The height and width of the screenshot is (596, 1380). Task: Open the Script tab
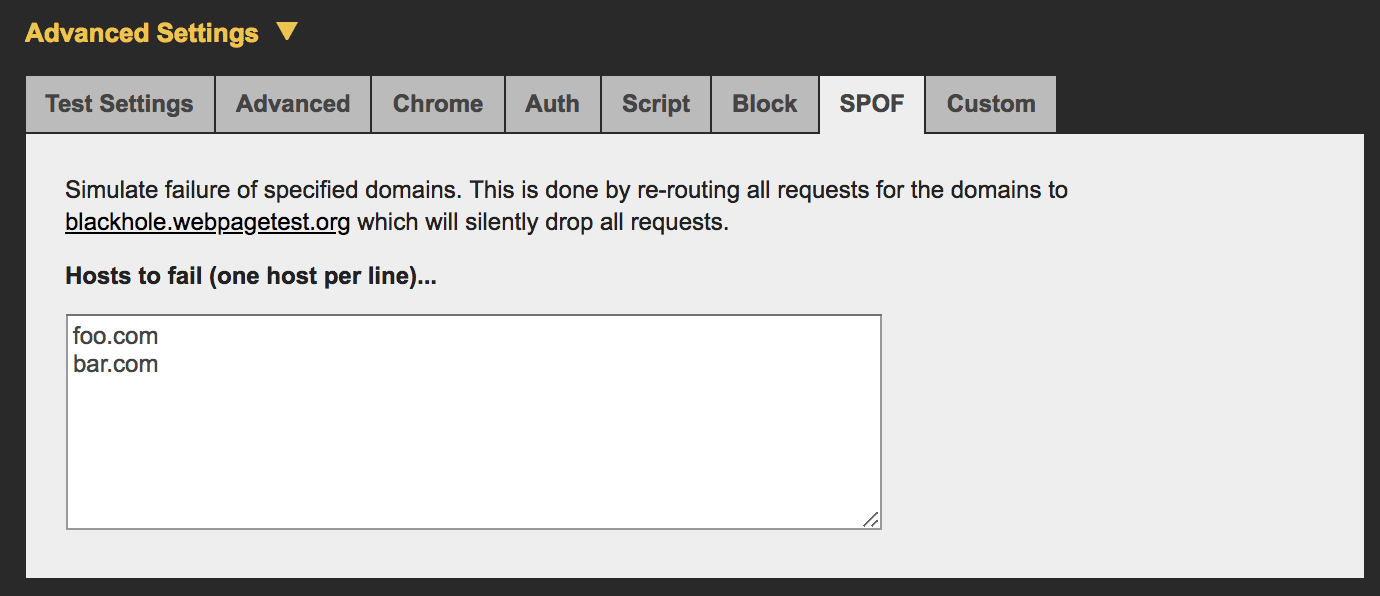pyautogui.click(x=655, y=103)
